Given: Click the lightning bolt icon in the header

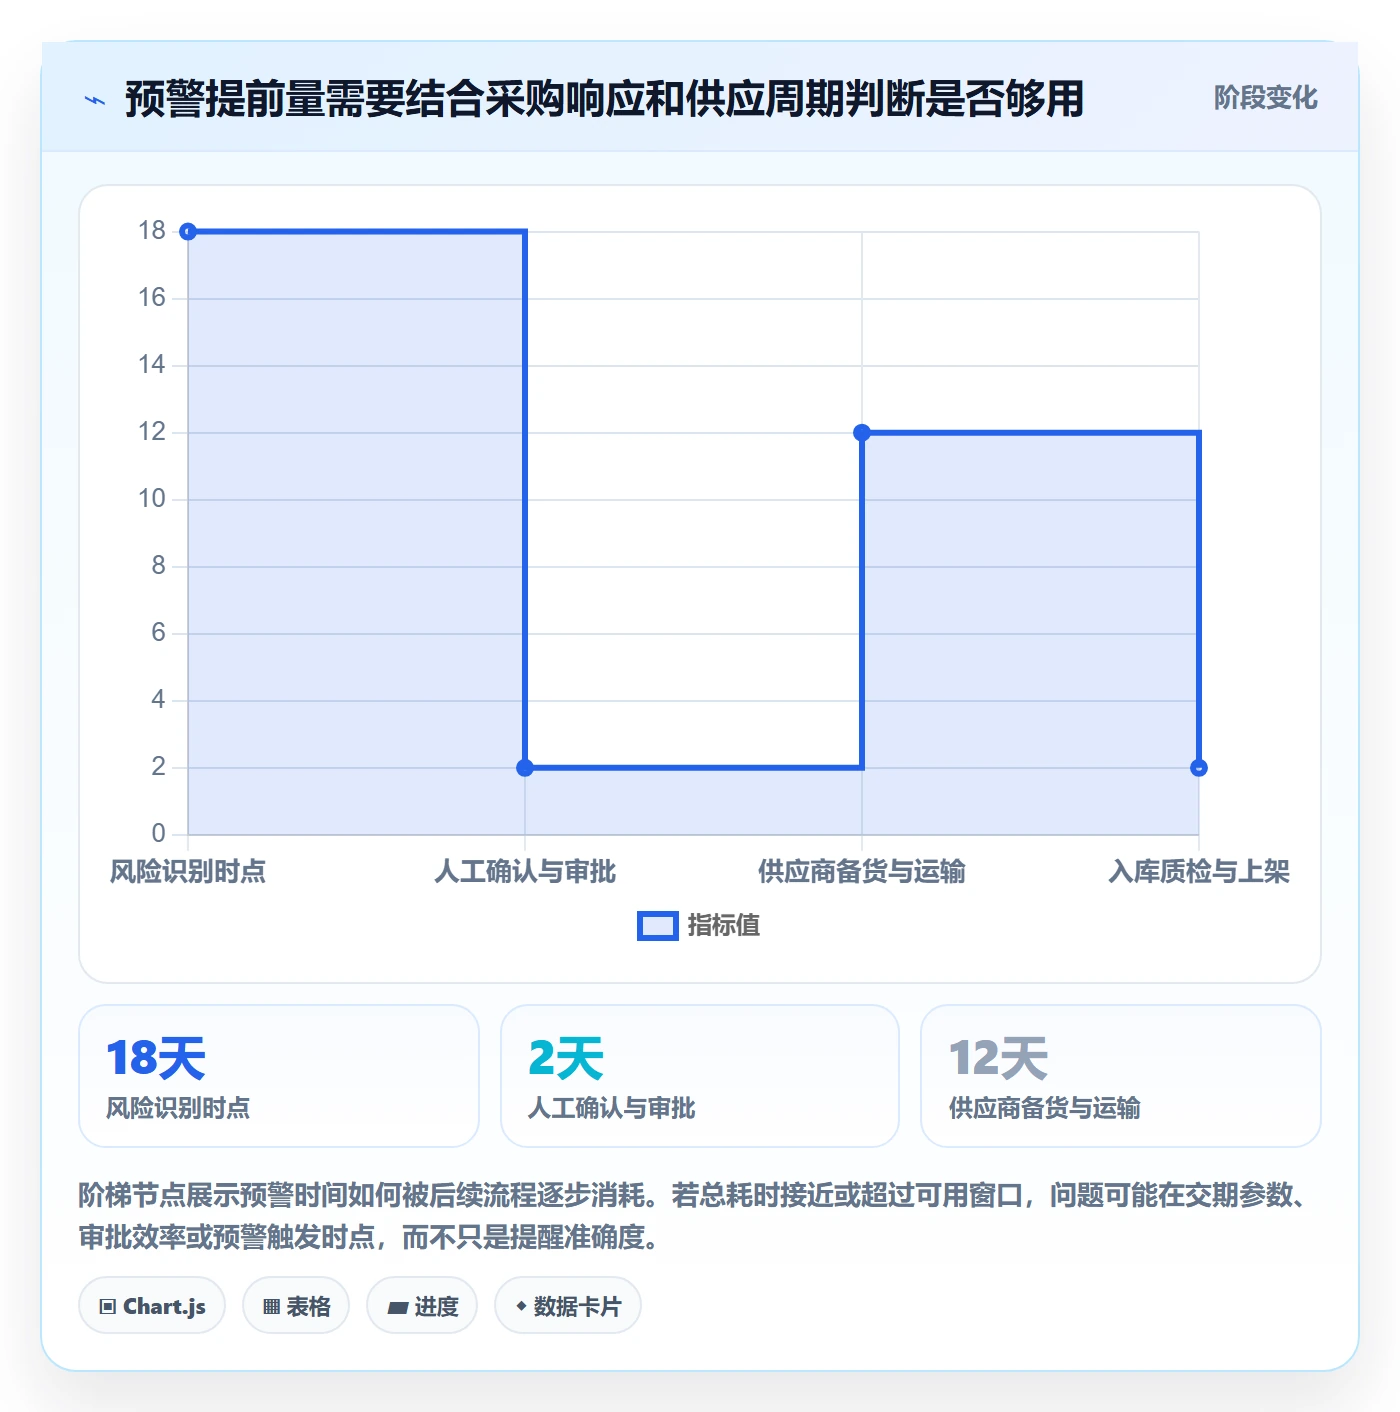Looking at the screenshot, I should [x=95, y=100].
